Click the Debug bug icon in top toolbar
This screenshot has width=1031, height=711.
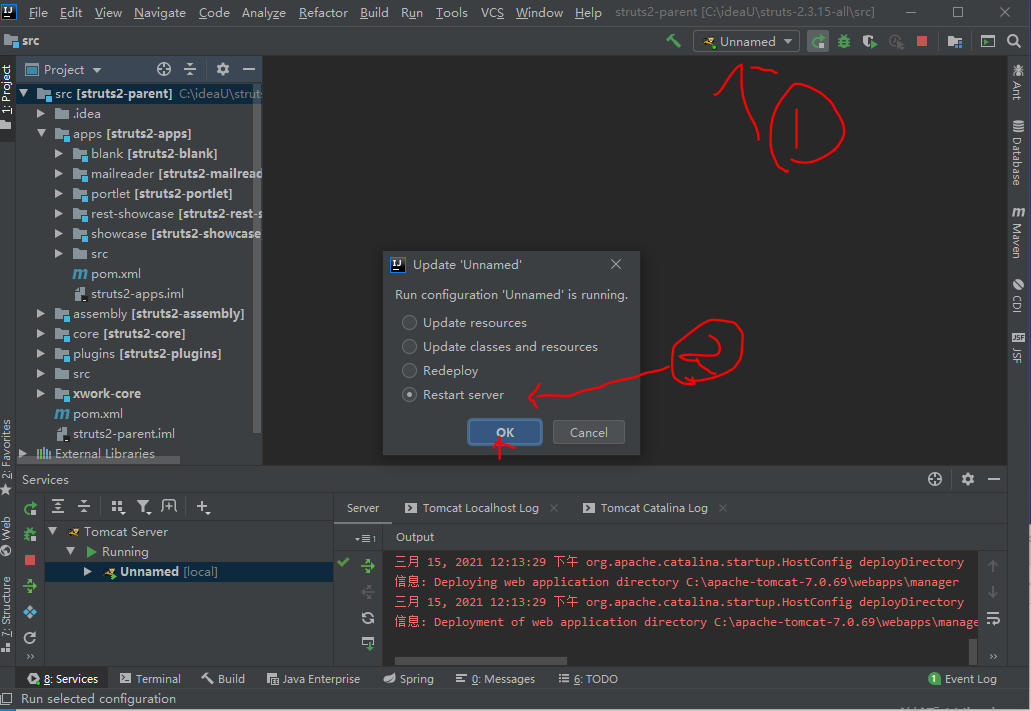pos(844,41)
